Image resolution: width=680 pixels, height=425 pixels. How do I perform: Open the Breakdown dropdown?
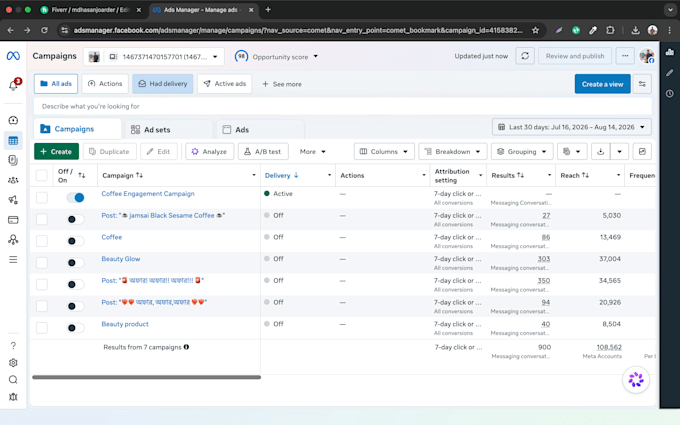click(453, 151)
